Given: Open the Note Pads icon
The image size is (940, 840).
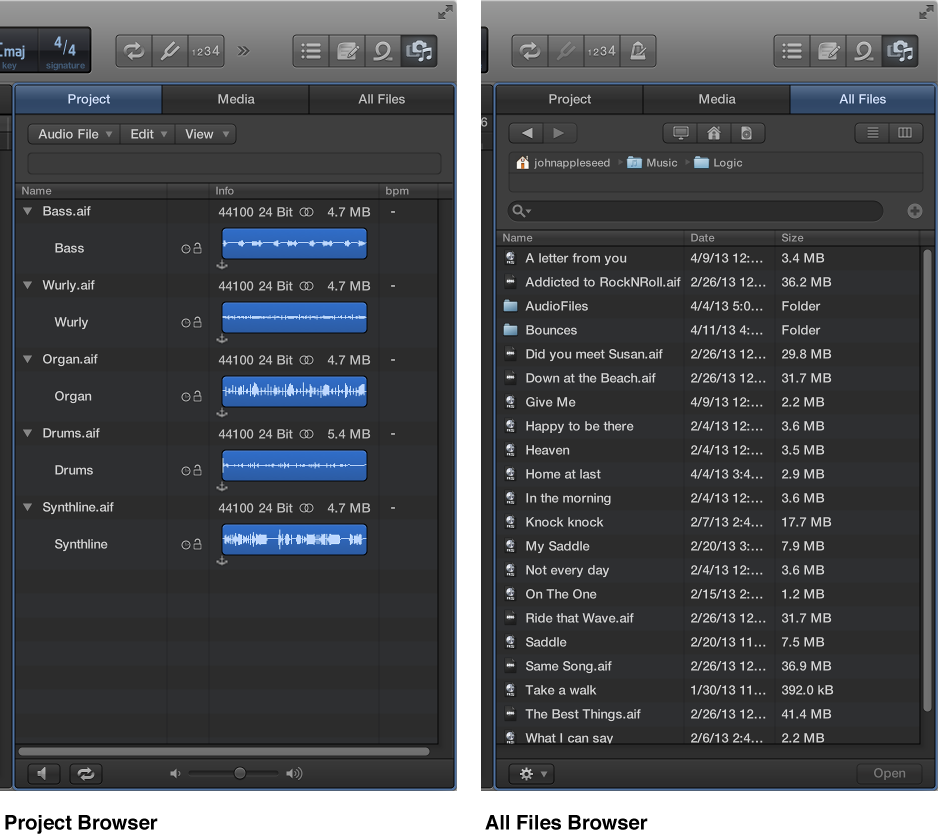Looking at the screenshot, I should (346, 50).
